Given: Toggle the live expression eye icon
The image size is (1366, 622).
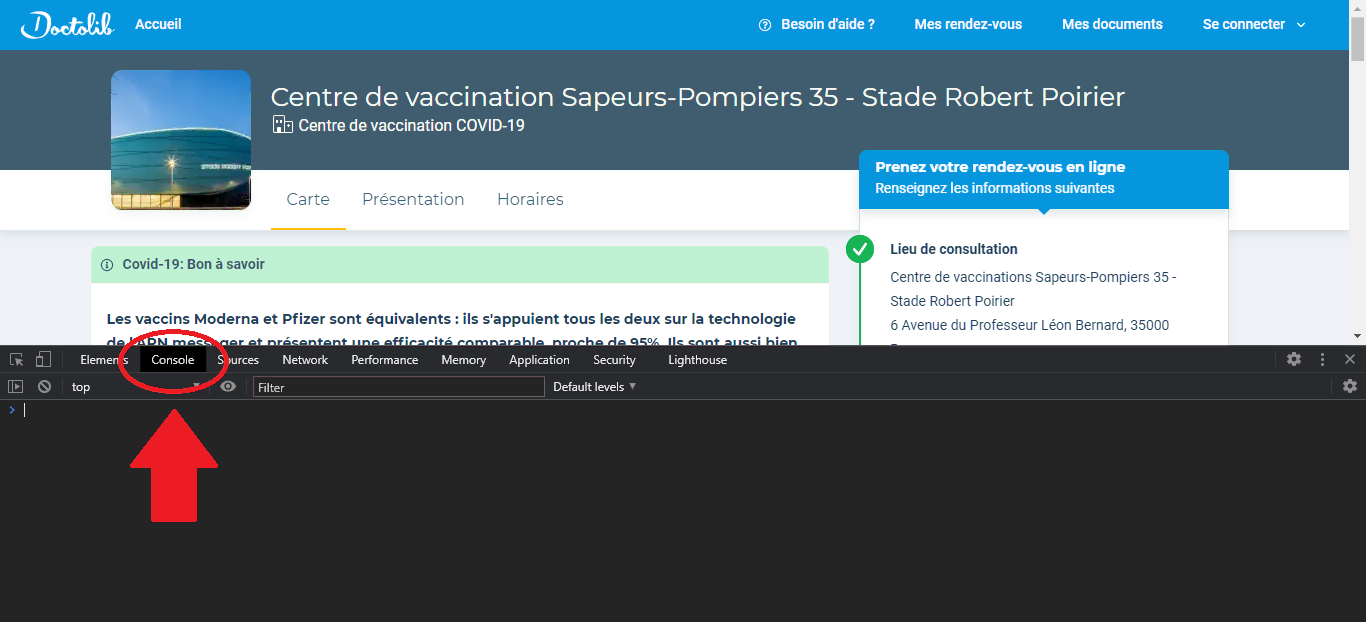Looking at the screenshot, I should [x=228, y=386].
